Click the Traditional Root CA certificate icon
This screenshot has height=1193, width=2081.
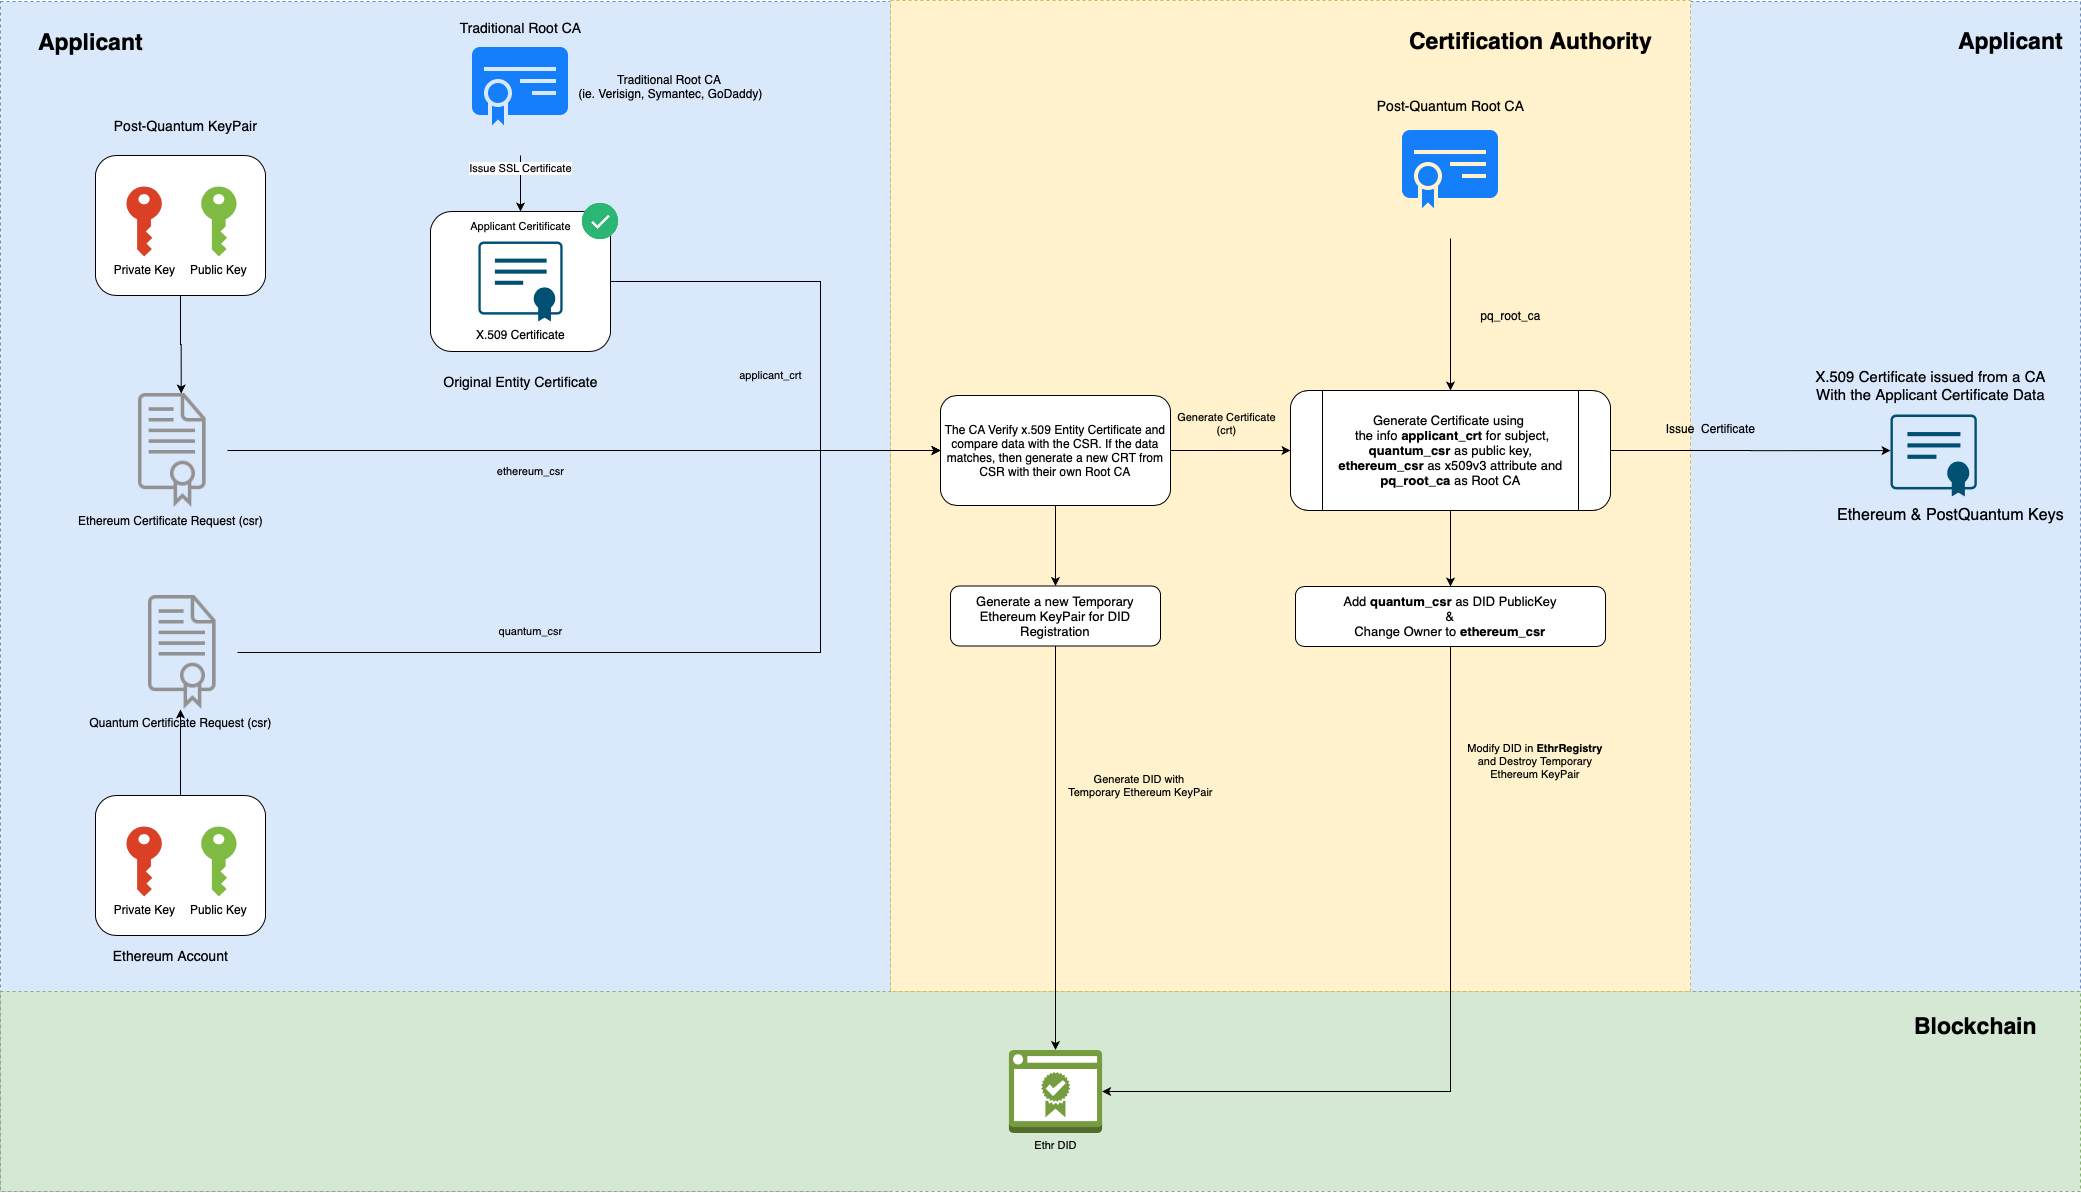(x=519, y=83)
